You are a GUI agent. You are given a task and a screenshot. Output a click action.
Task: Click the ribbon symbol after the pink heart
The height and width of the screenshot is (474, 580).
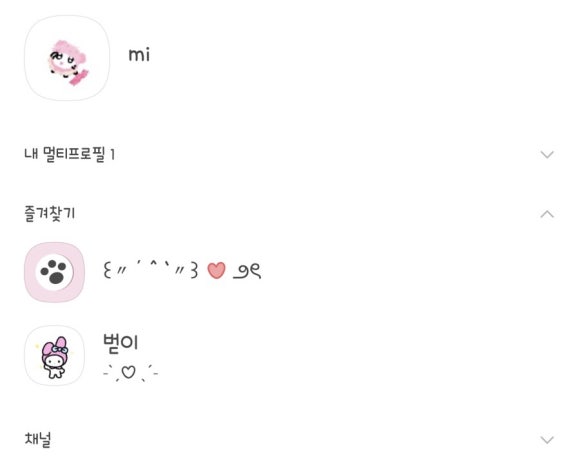(247, 271)
